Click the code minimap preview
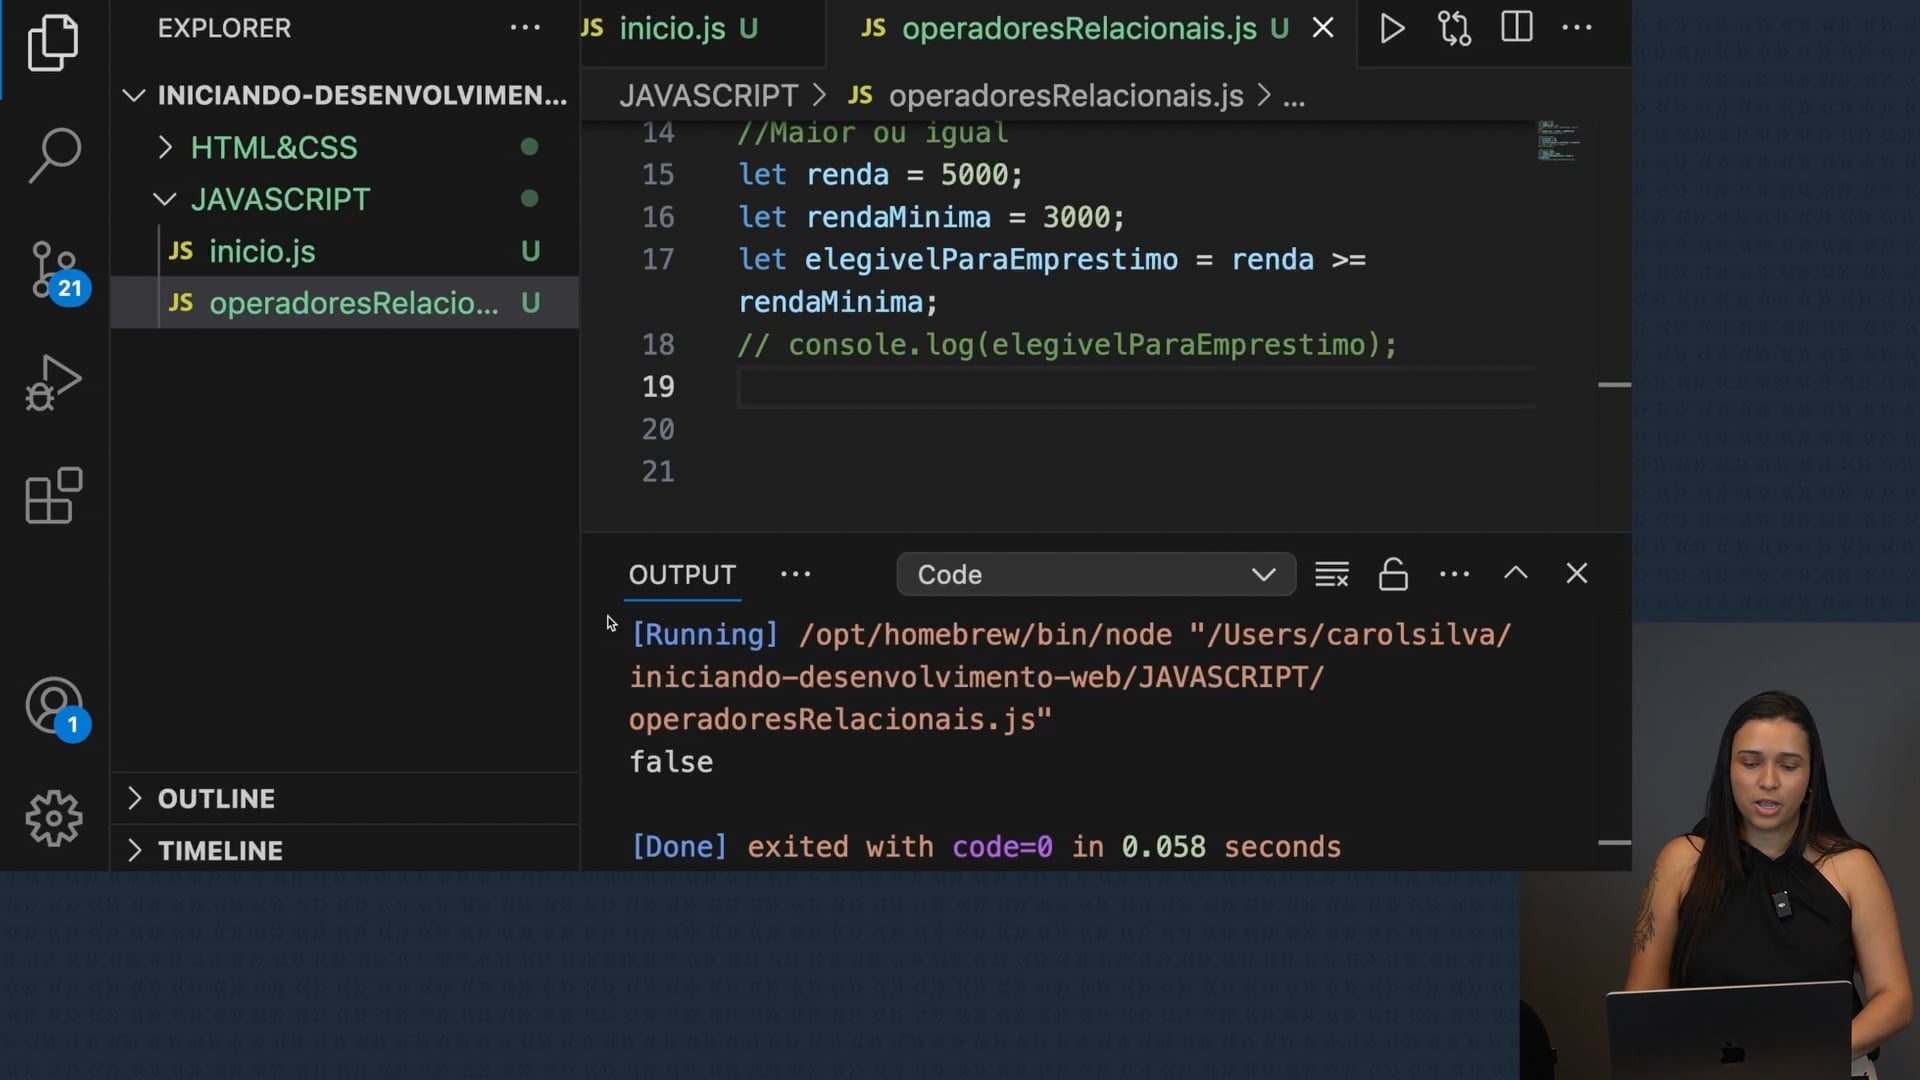The image size is (1920, 1080). [1558, 142]
